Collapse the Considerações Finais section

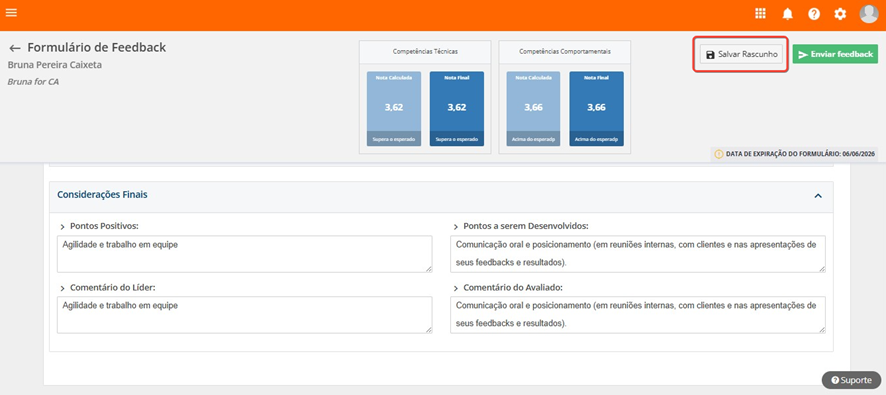818,196
